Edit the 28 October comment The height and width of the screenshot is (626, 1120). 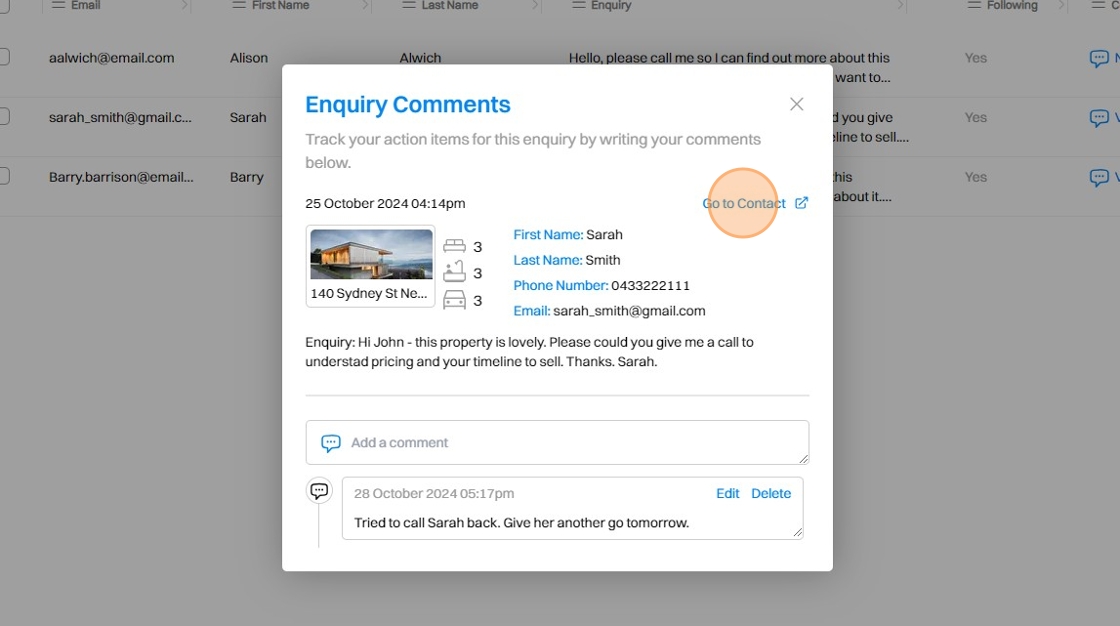tap(727, 493)
